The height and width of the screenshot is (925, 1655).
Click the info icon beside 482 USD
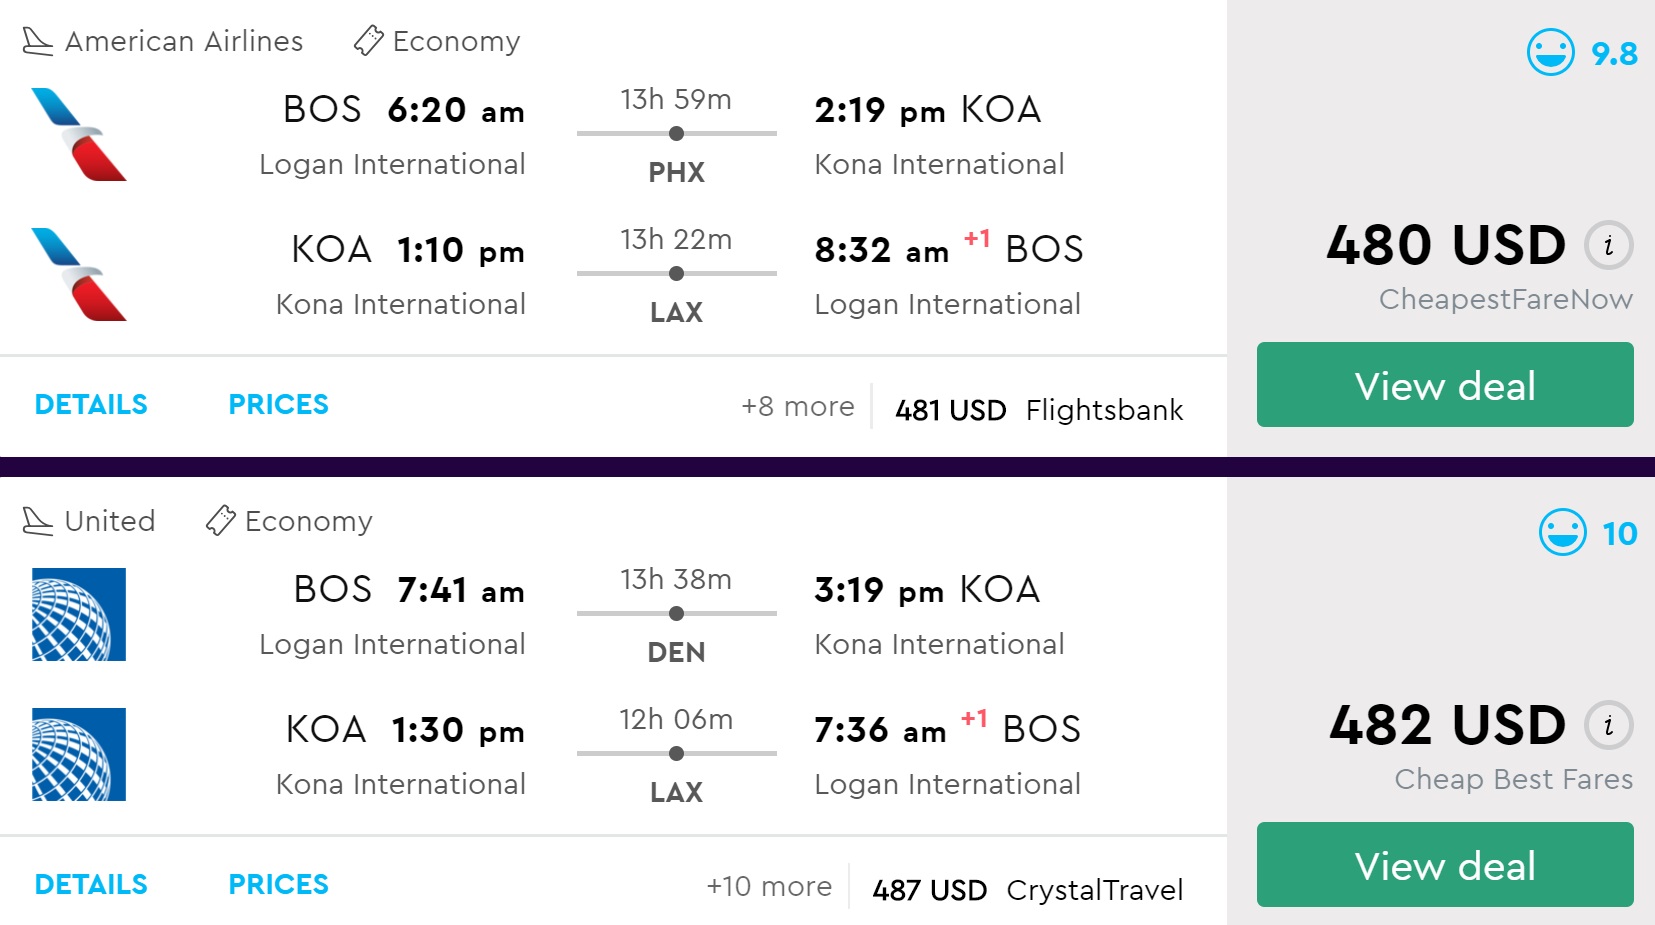[1608, 726]
